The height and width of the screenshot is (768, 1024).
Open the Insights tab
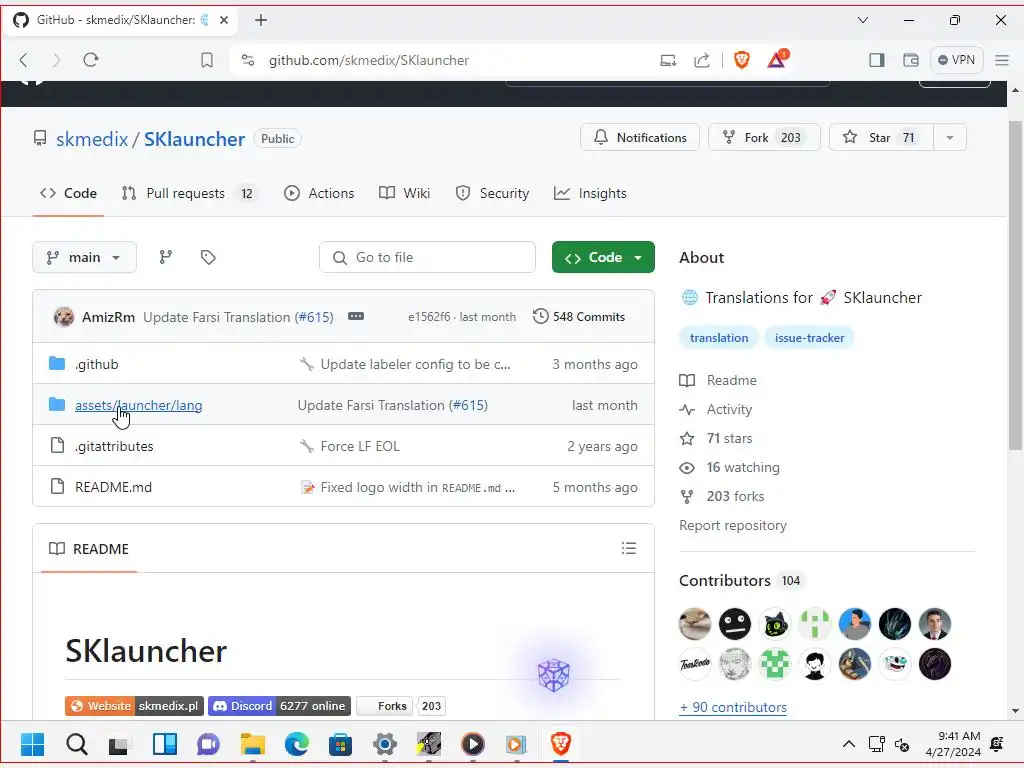[590, 193]
